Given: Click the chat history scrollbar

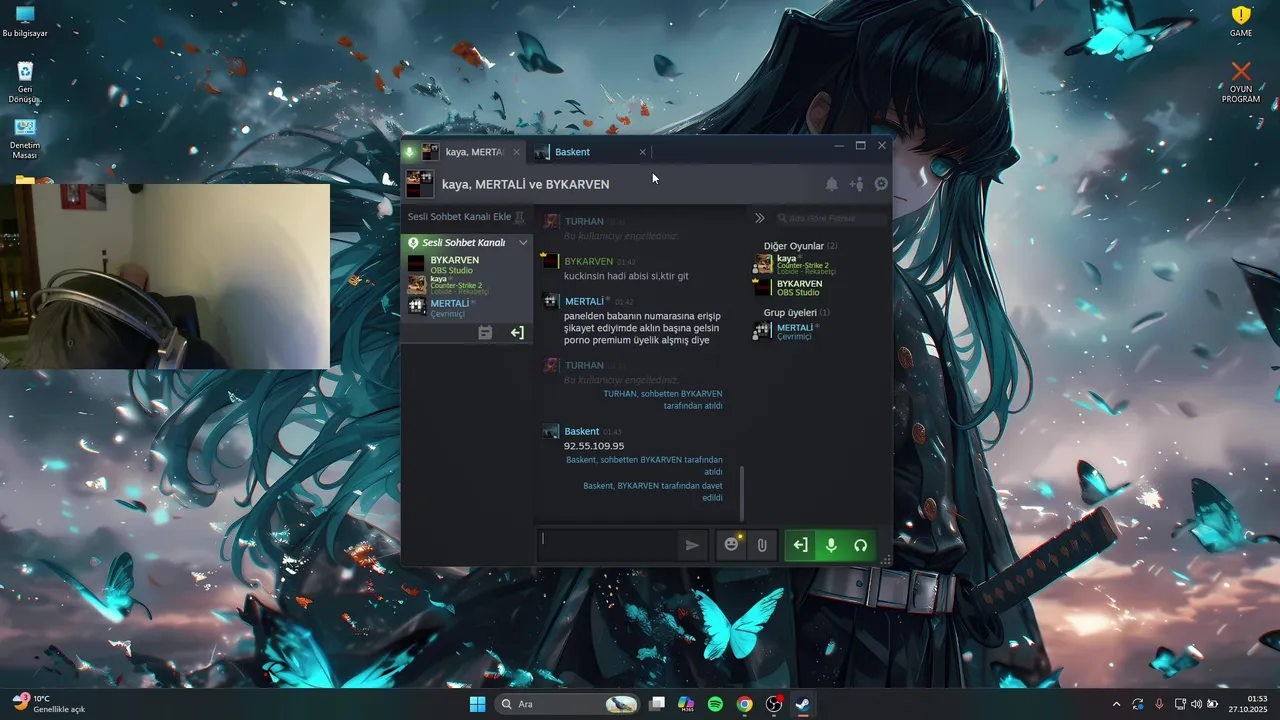Looking at the screenshot, I should click(x=743, y=491).
